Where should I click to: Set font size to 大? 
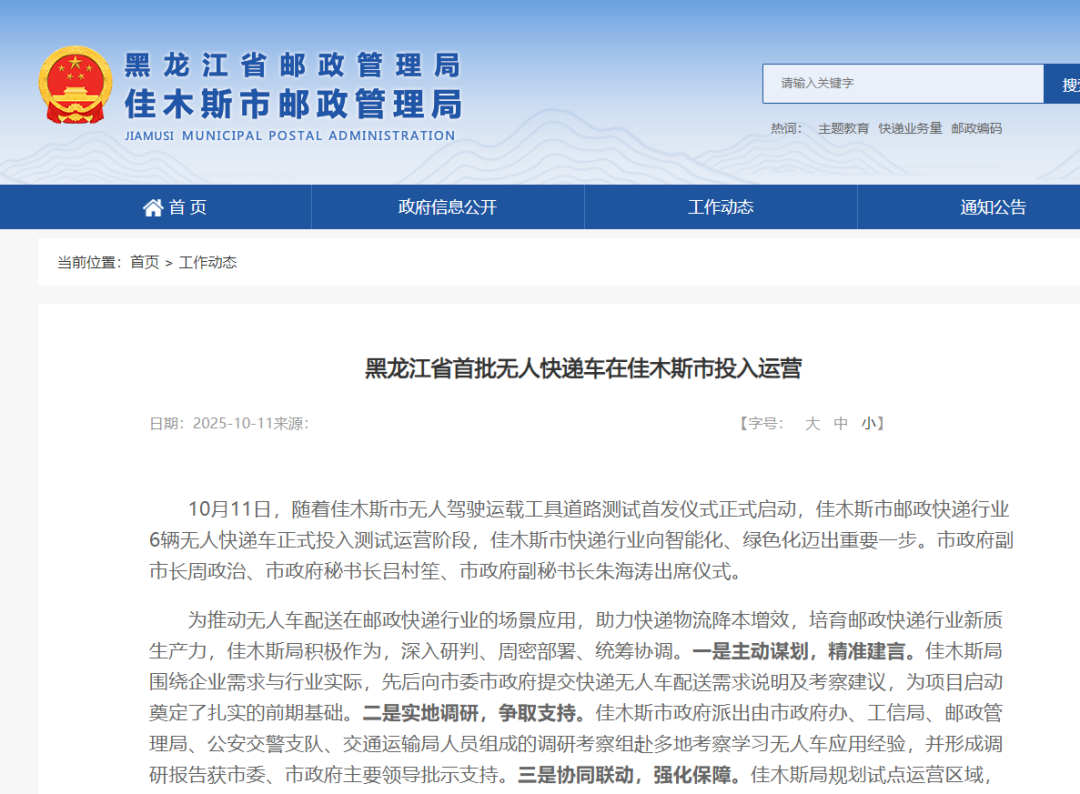tap(812, 423)
